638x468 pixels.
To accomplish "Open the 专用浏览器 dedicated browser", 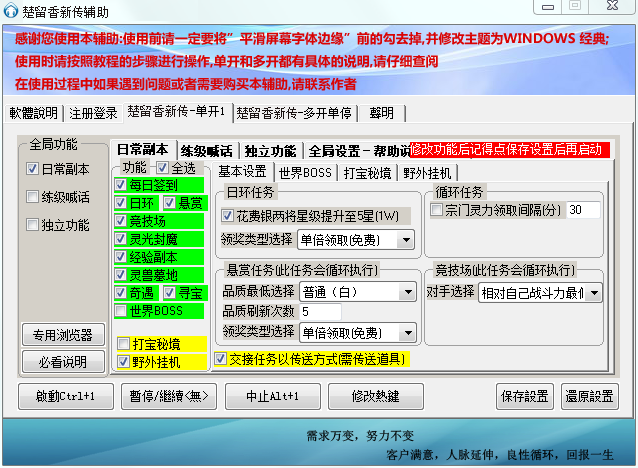I will click(x=61, y=335).
